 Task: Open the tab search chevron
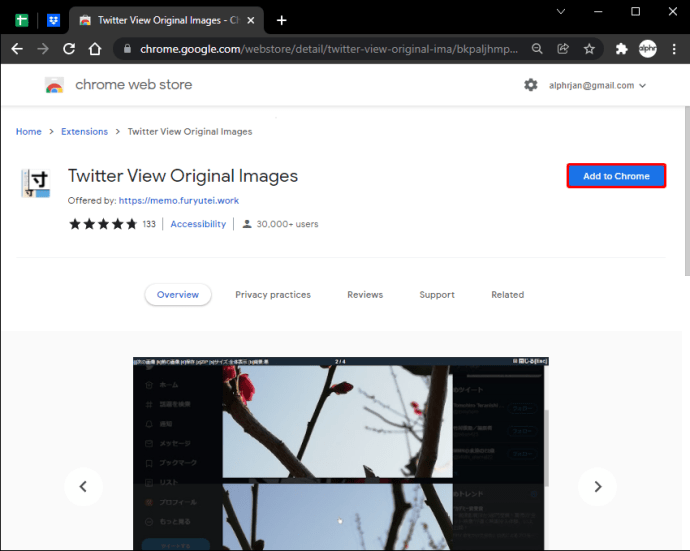[x=561, y=11]
